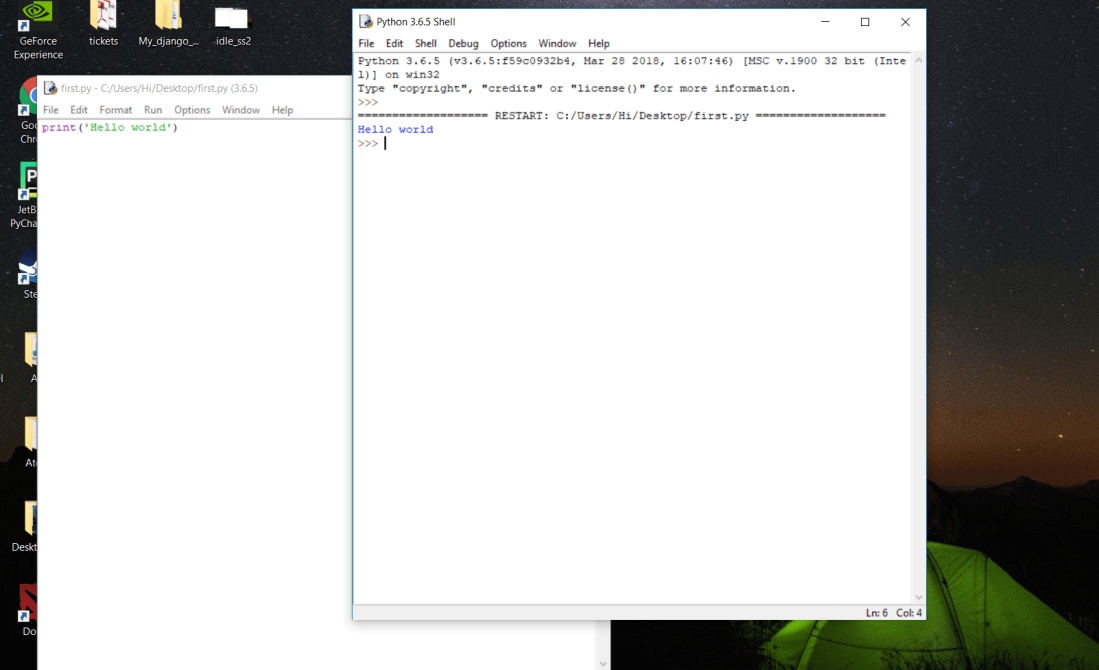Image resolution: width=1099 pixels, height=670 pixels.
Task: Open the Run menu in the first.py editor
Action: (x=152, y=110)
